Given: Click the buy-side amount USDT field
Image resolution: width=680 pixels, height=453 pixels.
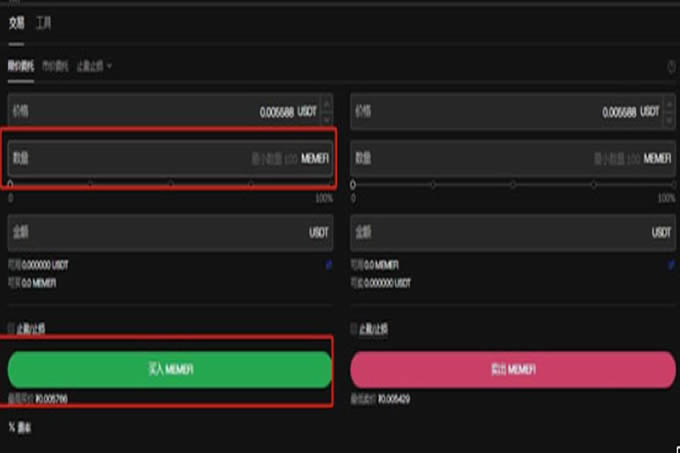Looking at the screenshot, I should coord(170,232).
